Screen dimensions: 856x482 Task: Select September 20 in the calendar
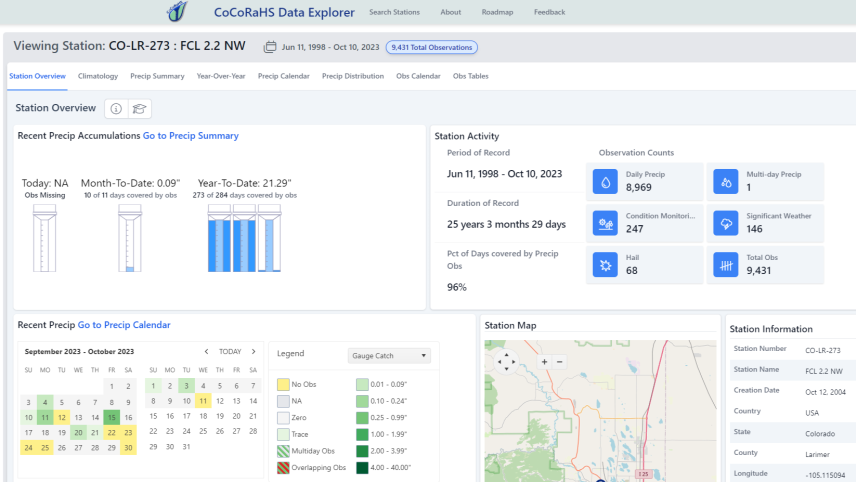coord(78,432)
